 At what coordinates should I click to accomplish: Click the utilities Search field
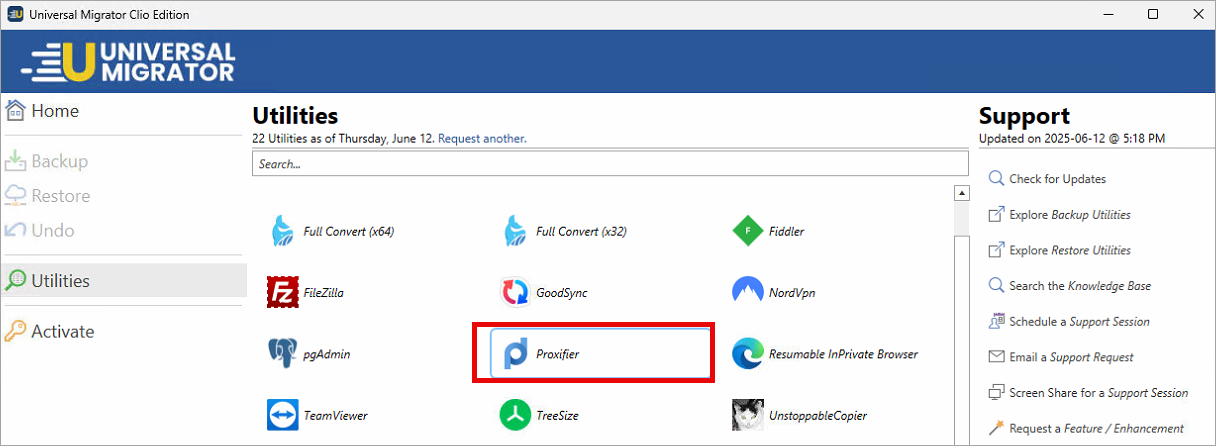coord(610,163)
